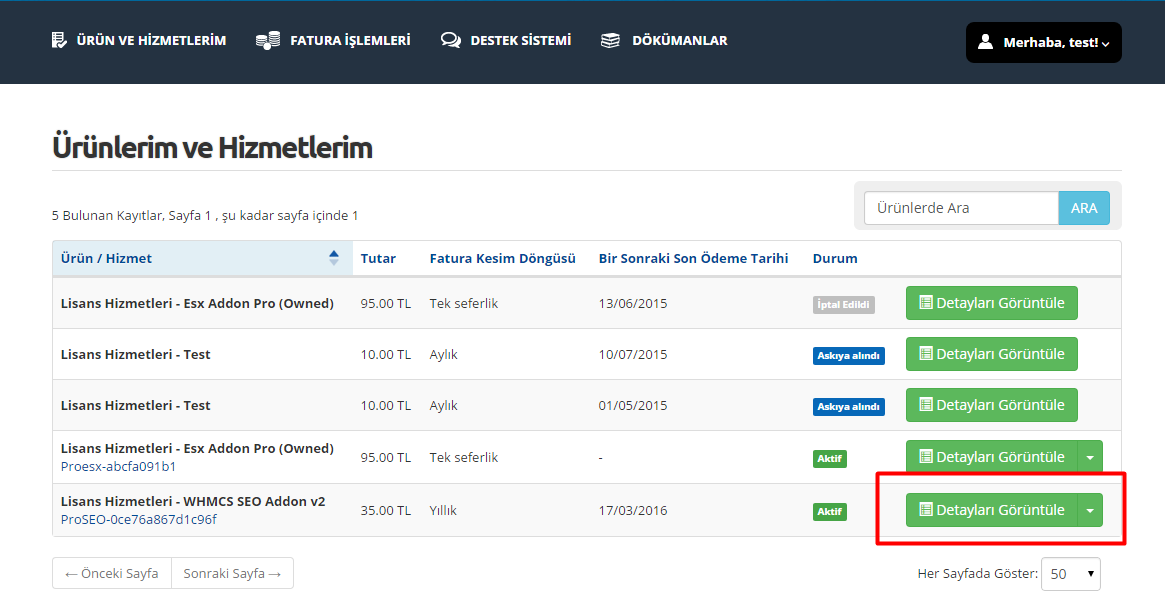
Task: Click the Dökümanlar stacked books icon
Action: point(610,41)
